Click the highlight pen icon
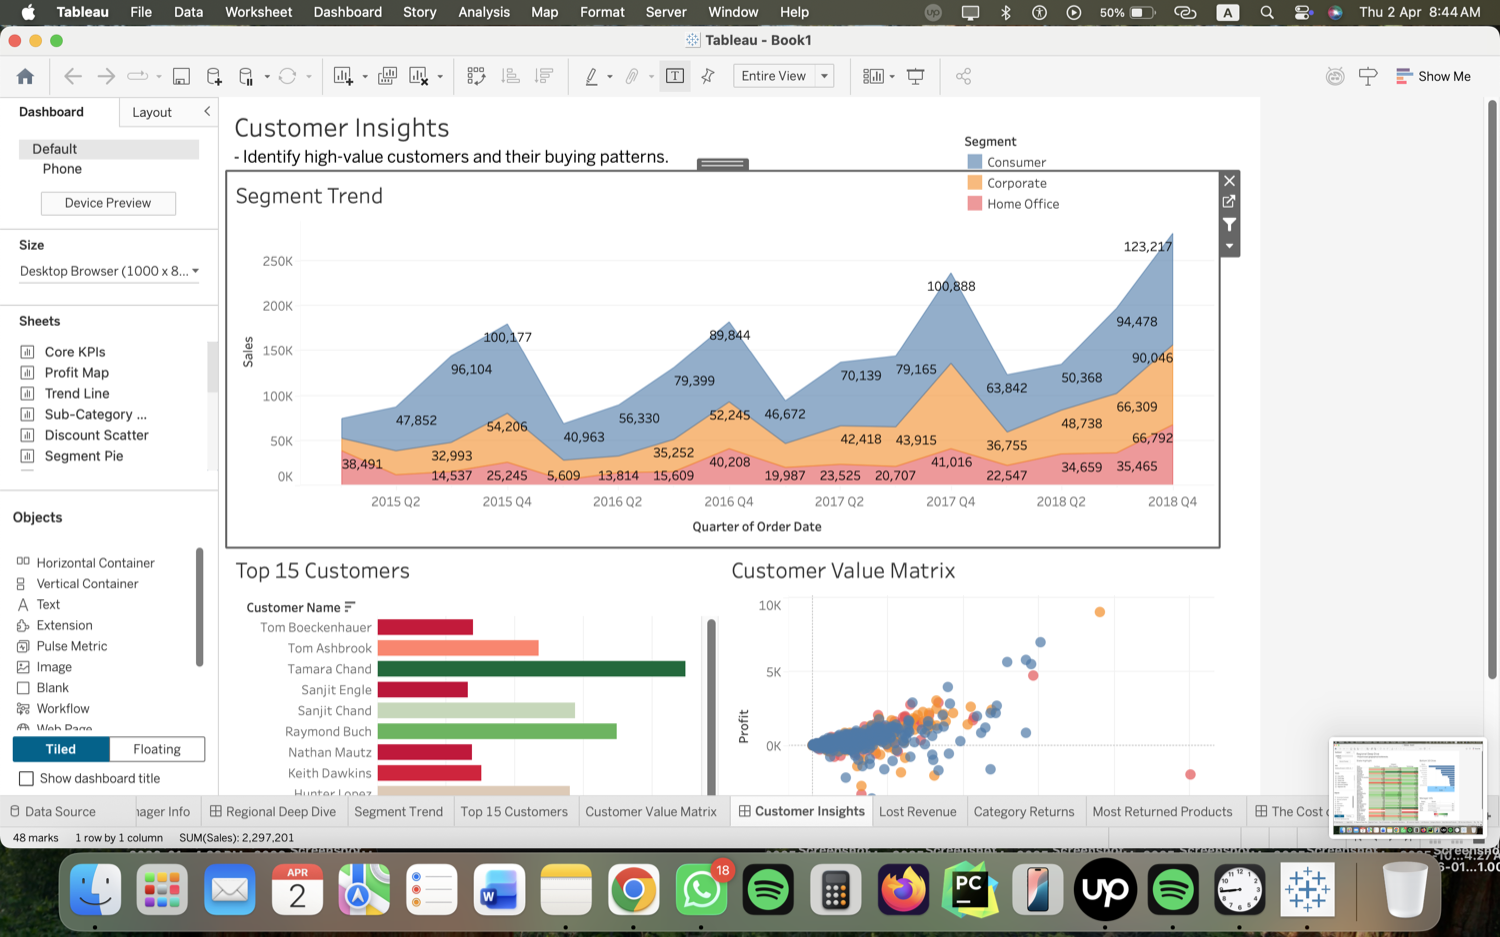This screenshot has width=1500, height=937. tap(591, 76)
